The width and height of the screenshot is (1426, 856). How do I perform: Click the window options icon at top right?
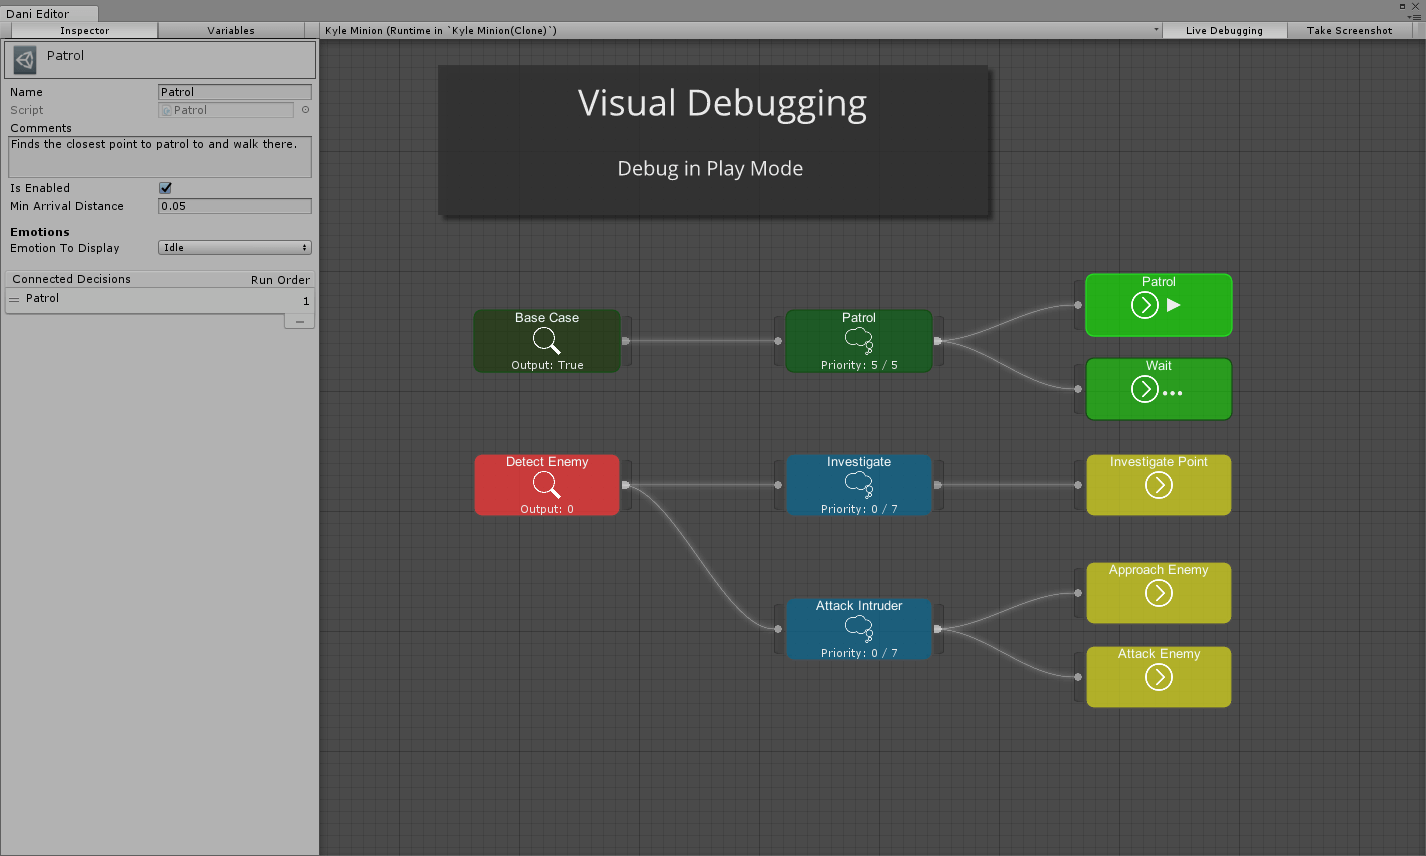coord(1416,16)
